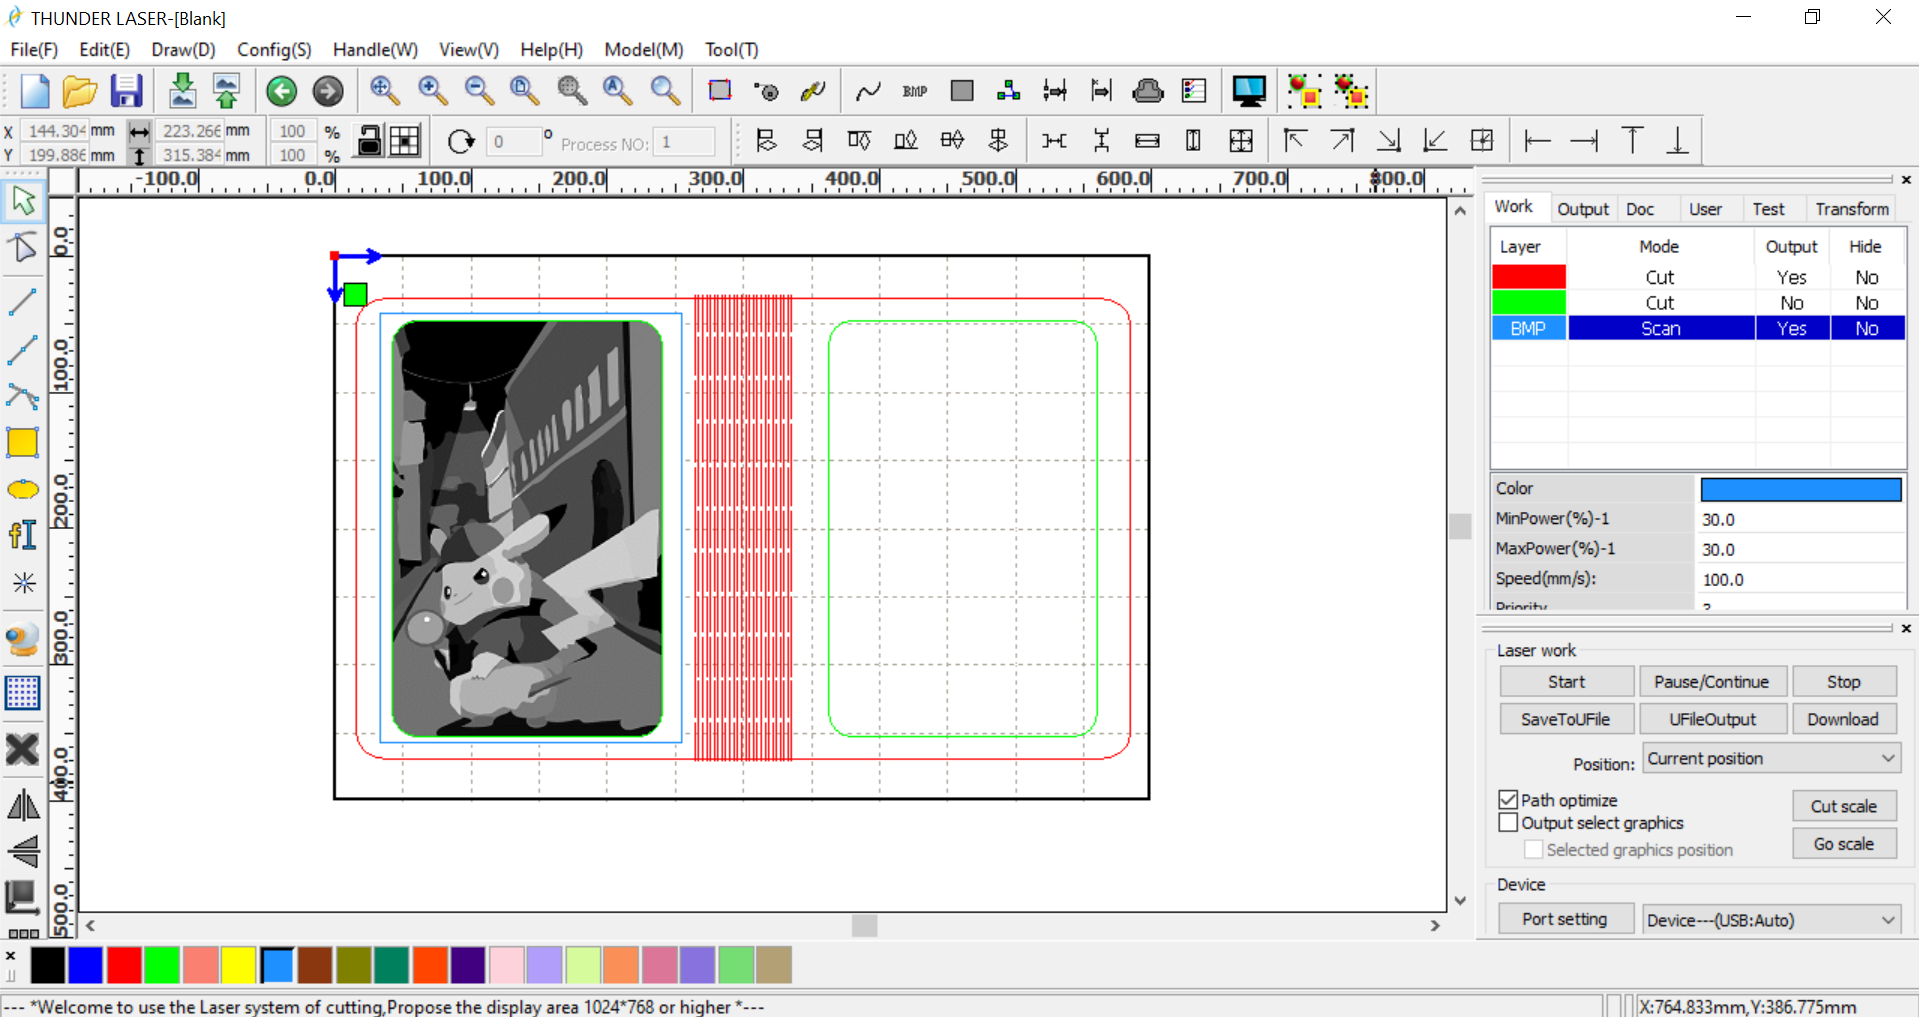Click the monitor preview icon
The width and height of the screenshot is (1919, 1017).
(1249, 91)
